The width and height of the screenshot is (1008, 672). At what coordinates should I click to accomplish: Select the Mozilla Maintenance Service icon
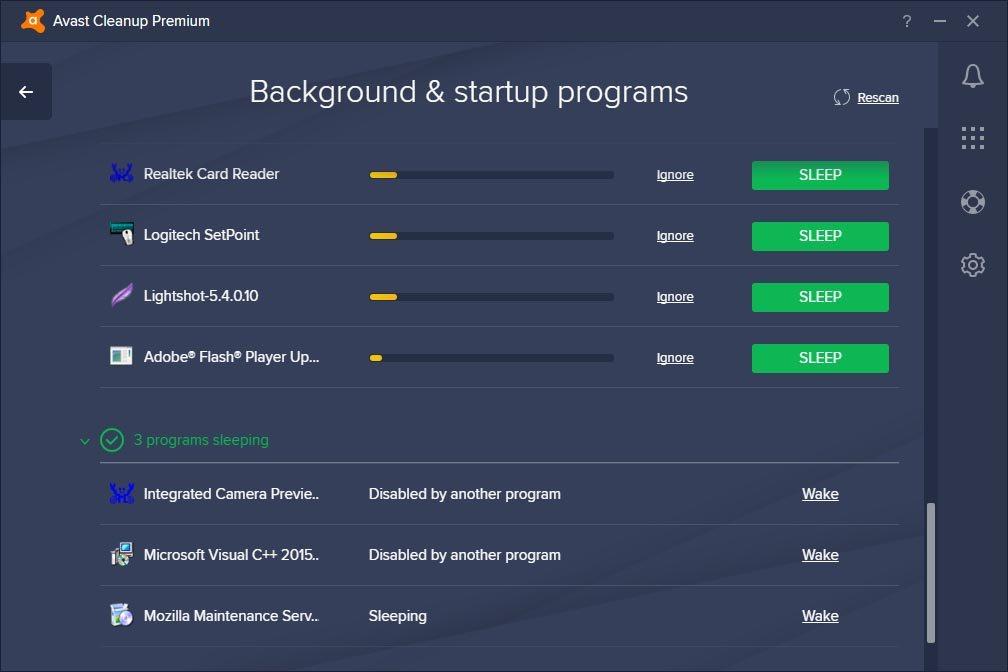point(120,616)
